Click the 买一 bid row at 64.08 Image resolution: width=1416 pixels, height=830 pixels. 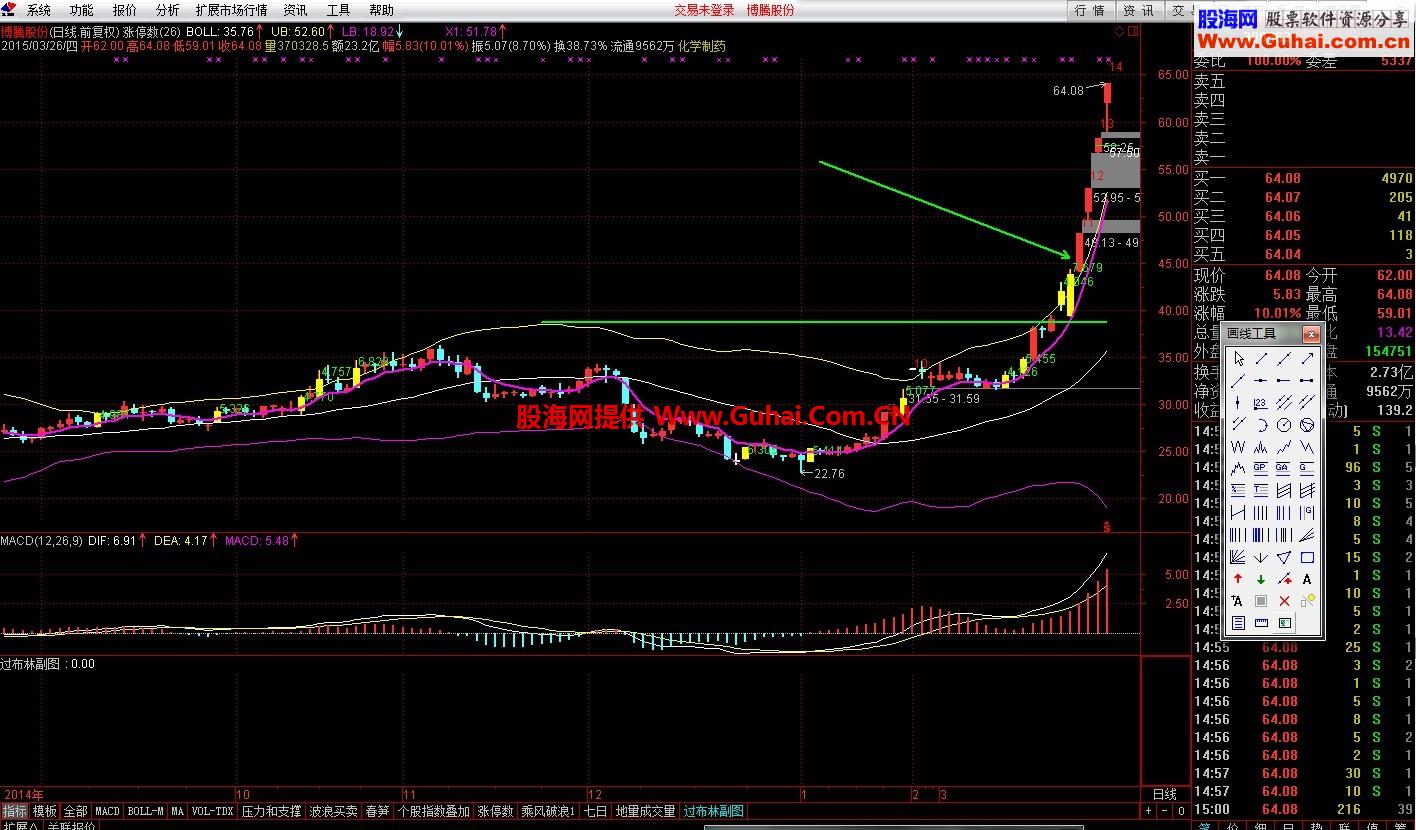click(x=1303, y=179)
